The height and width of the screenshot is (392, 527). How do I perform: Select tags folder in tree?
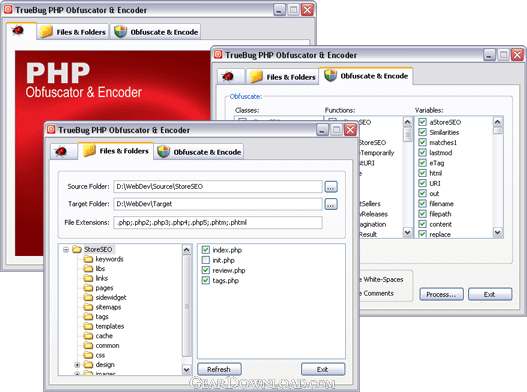(x=102, y=317)
